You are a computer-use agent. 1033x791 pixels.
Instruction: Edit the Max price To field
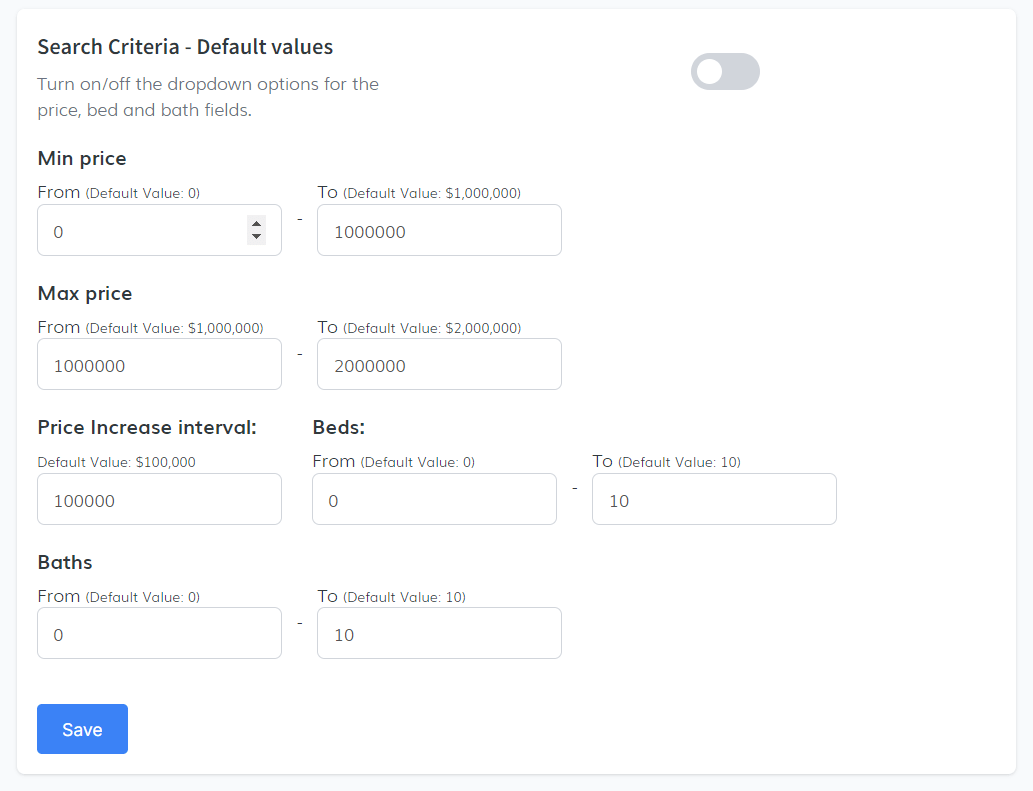point(438,365)
